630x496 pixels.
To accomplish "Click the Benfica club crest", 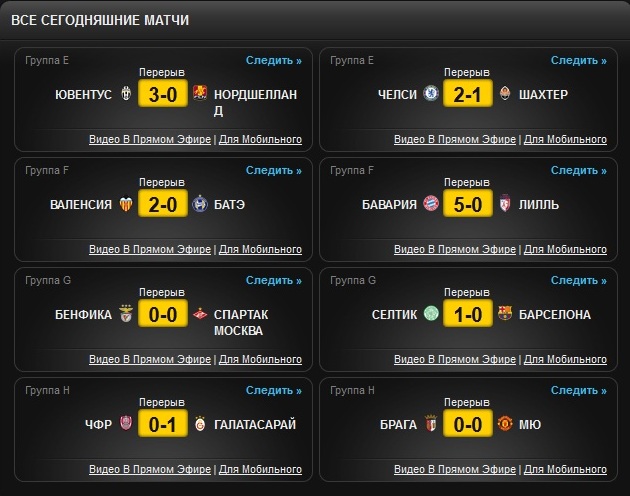I will click(x=126, y=314).
